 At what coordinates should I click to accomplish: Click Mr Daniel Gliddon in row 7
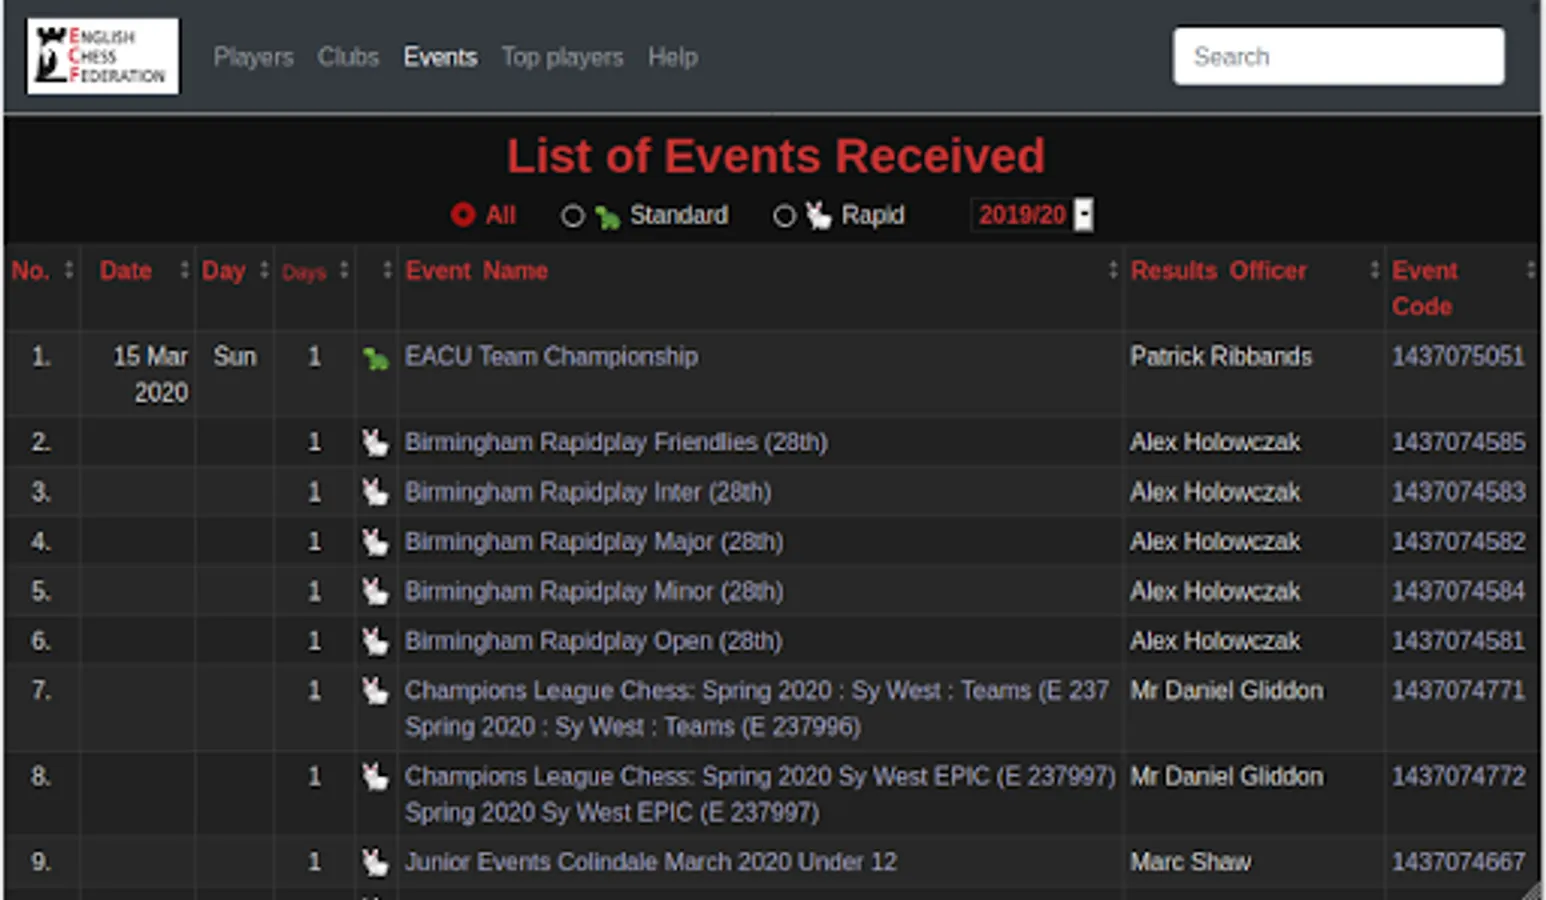tap(1227, 691)
